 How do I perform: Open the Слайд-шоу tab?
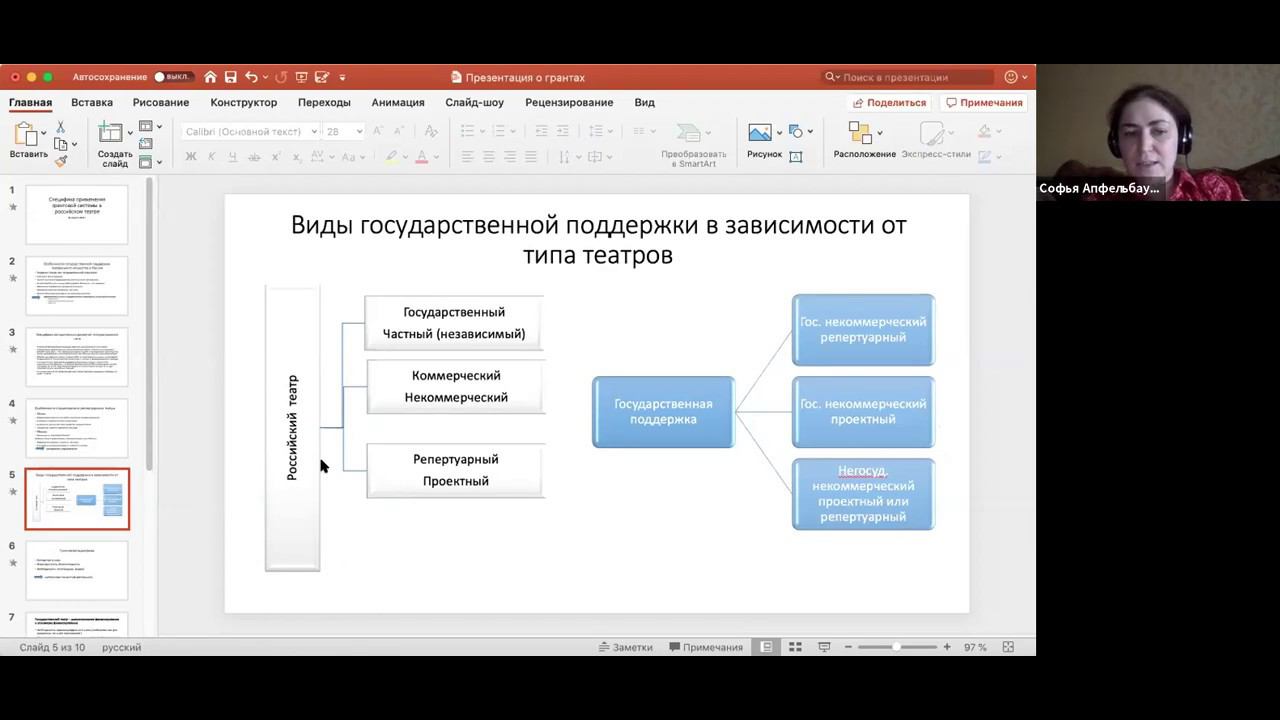(x=475, y=102)
